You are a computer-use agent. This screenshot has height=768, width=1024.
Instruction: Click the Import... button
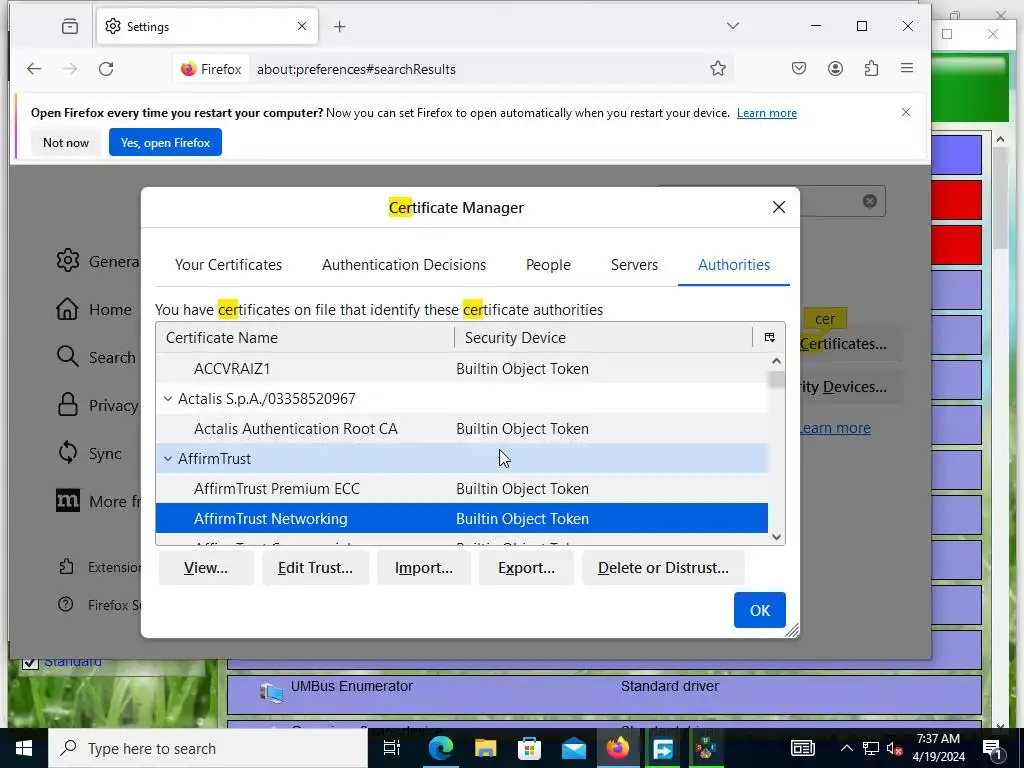click(x=424, y=568)
